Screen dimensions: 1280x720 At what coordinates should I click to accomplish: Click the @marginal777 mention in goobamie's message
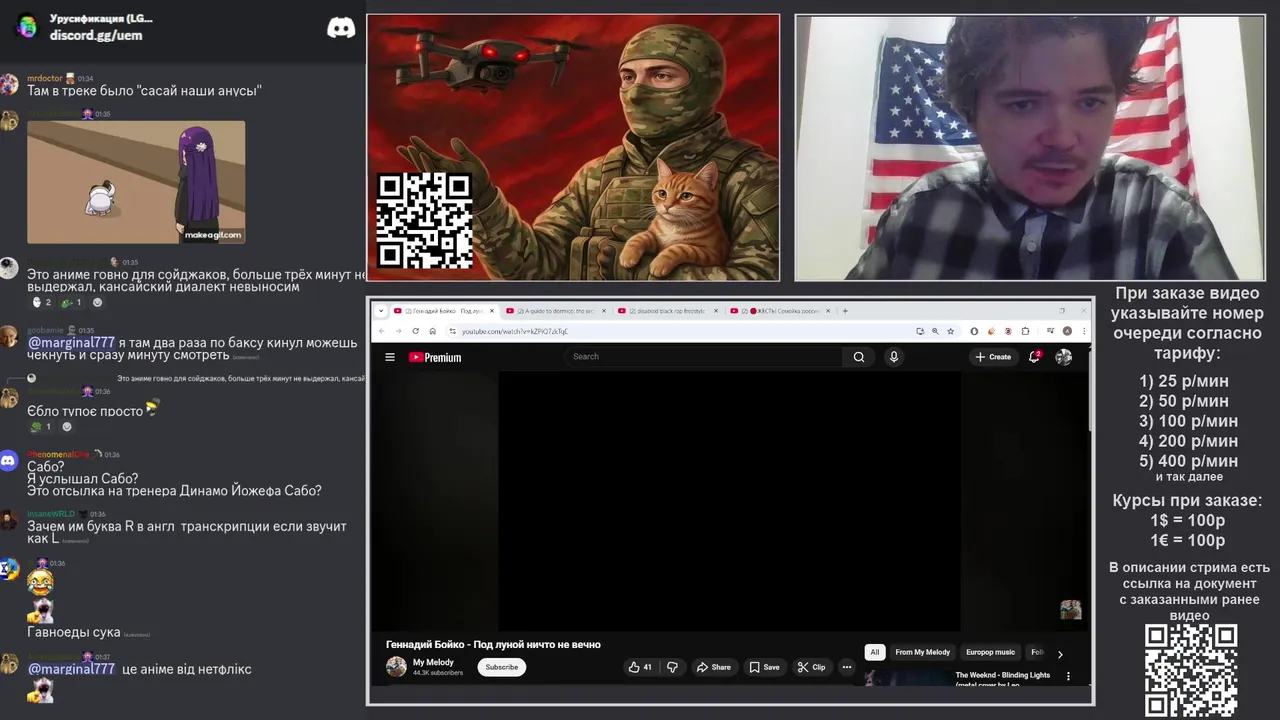tap(71, 343)
